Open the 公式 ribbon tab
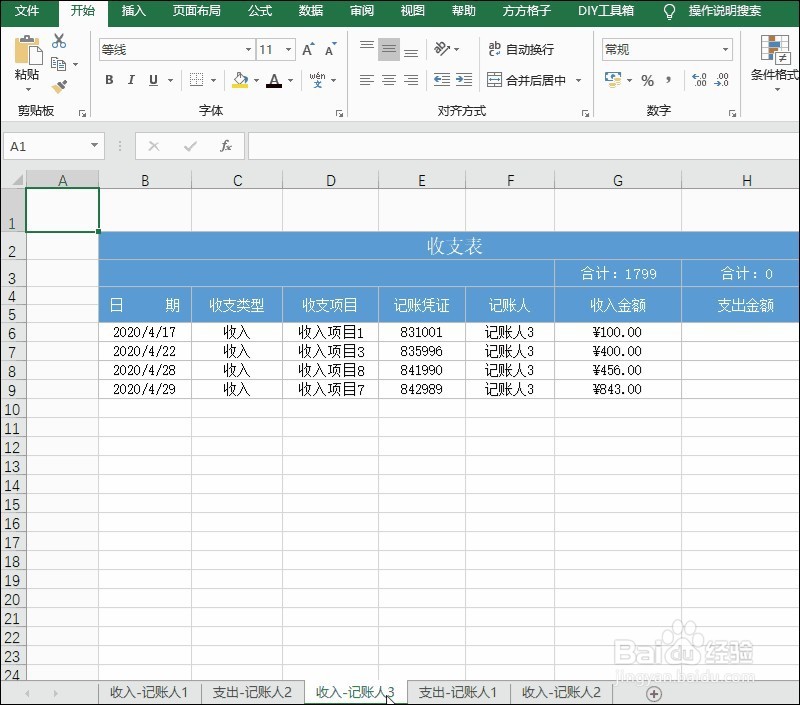The image size is (800, 705). 259,12
